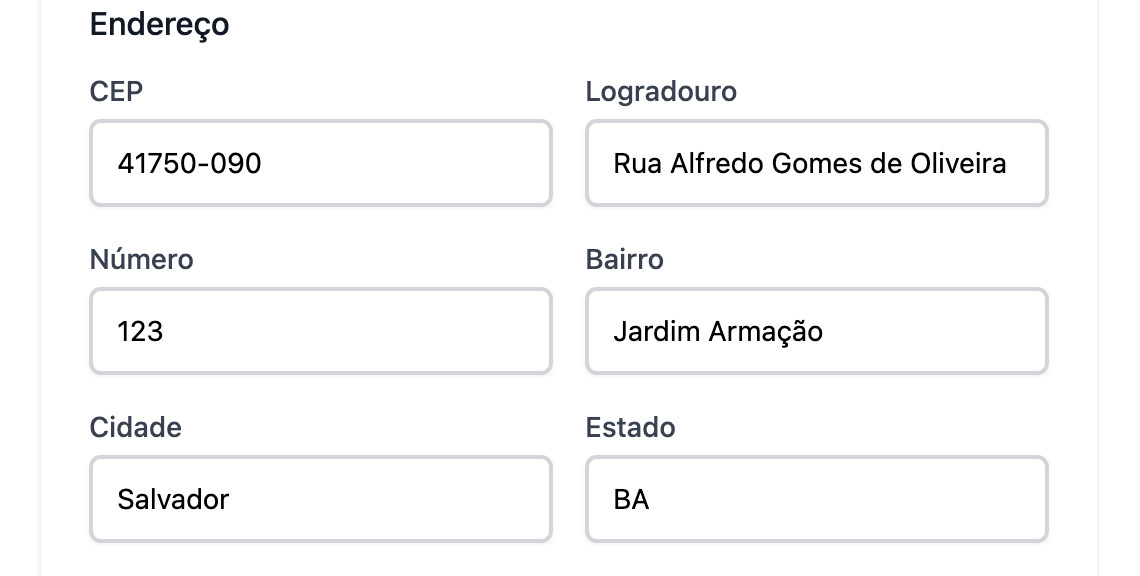Select the Número input box

320,331
